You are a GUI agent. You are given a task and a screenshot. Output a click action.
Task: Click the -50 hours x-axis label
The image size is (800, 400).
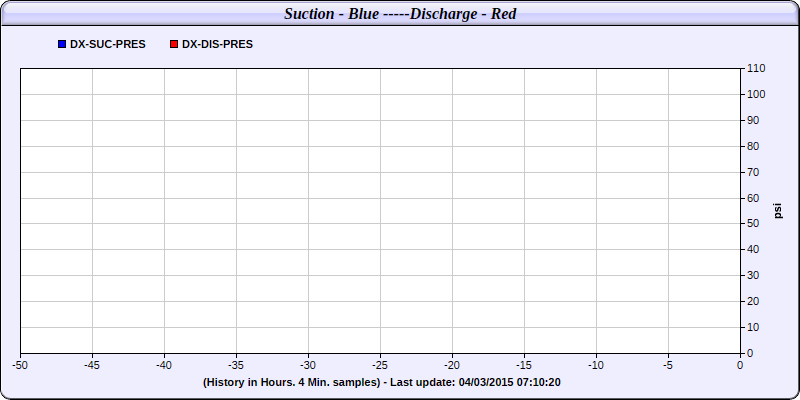20,365
